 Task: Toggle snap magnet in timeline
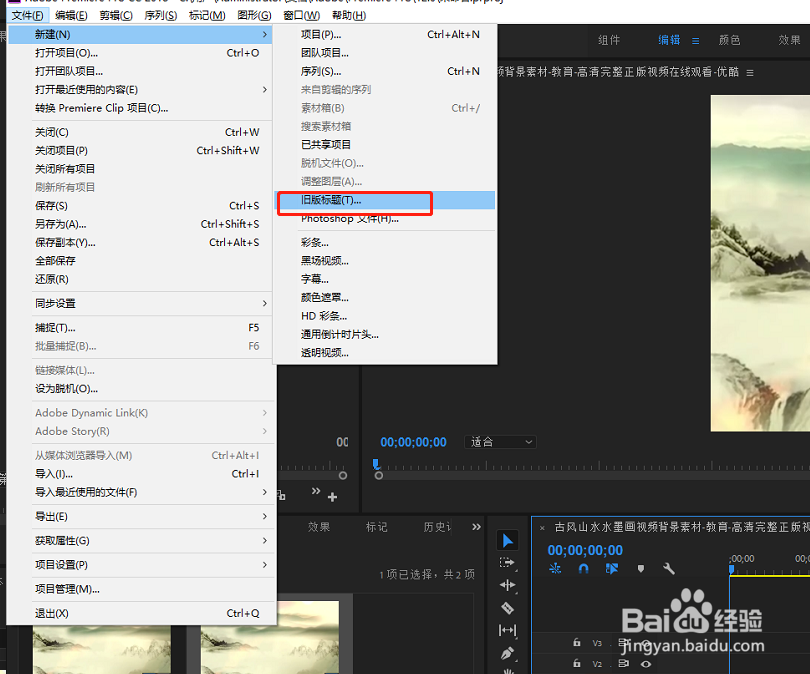(x=583, y=569)
